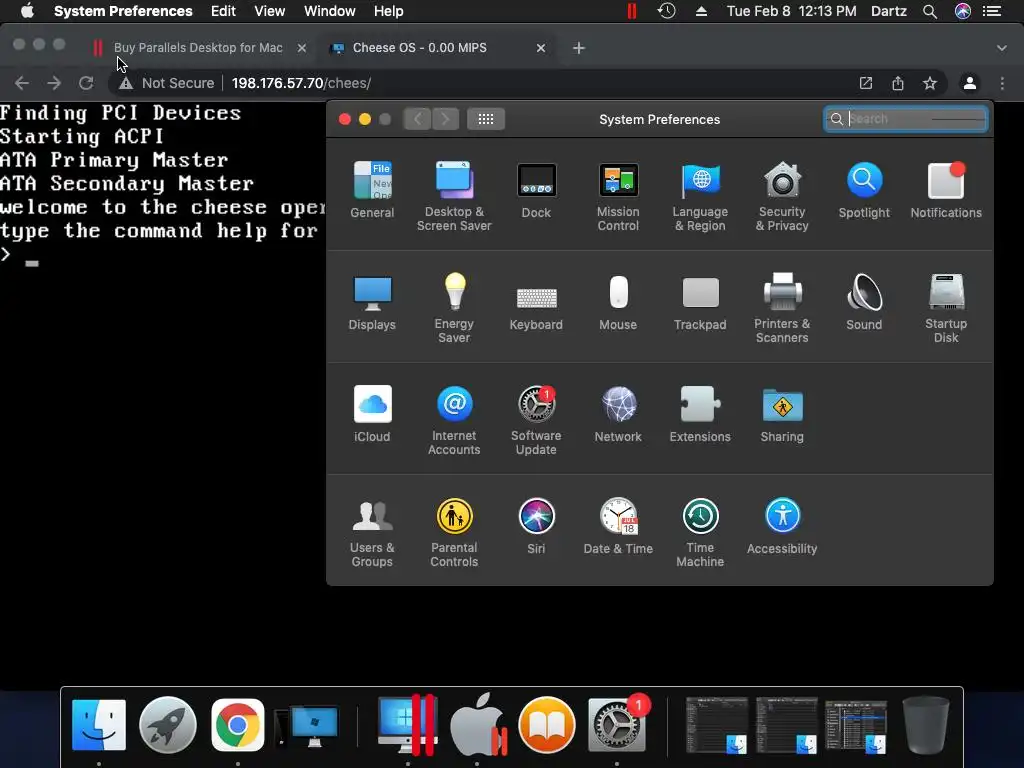
Task: Open Security & Privacy preferences
Action: 782,196
